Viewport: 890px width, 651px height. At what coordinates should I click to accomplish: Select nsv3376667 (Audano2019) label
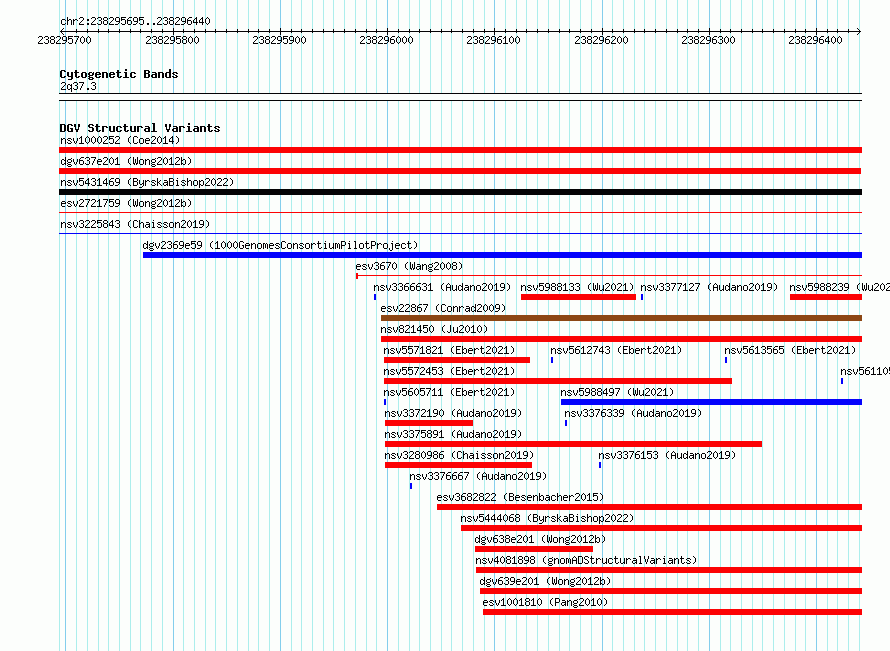tap(478, 476)
